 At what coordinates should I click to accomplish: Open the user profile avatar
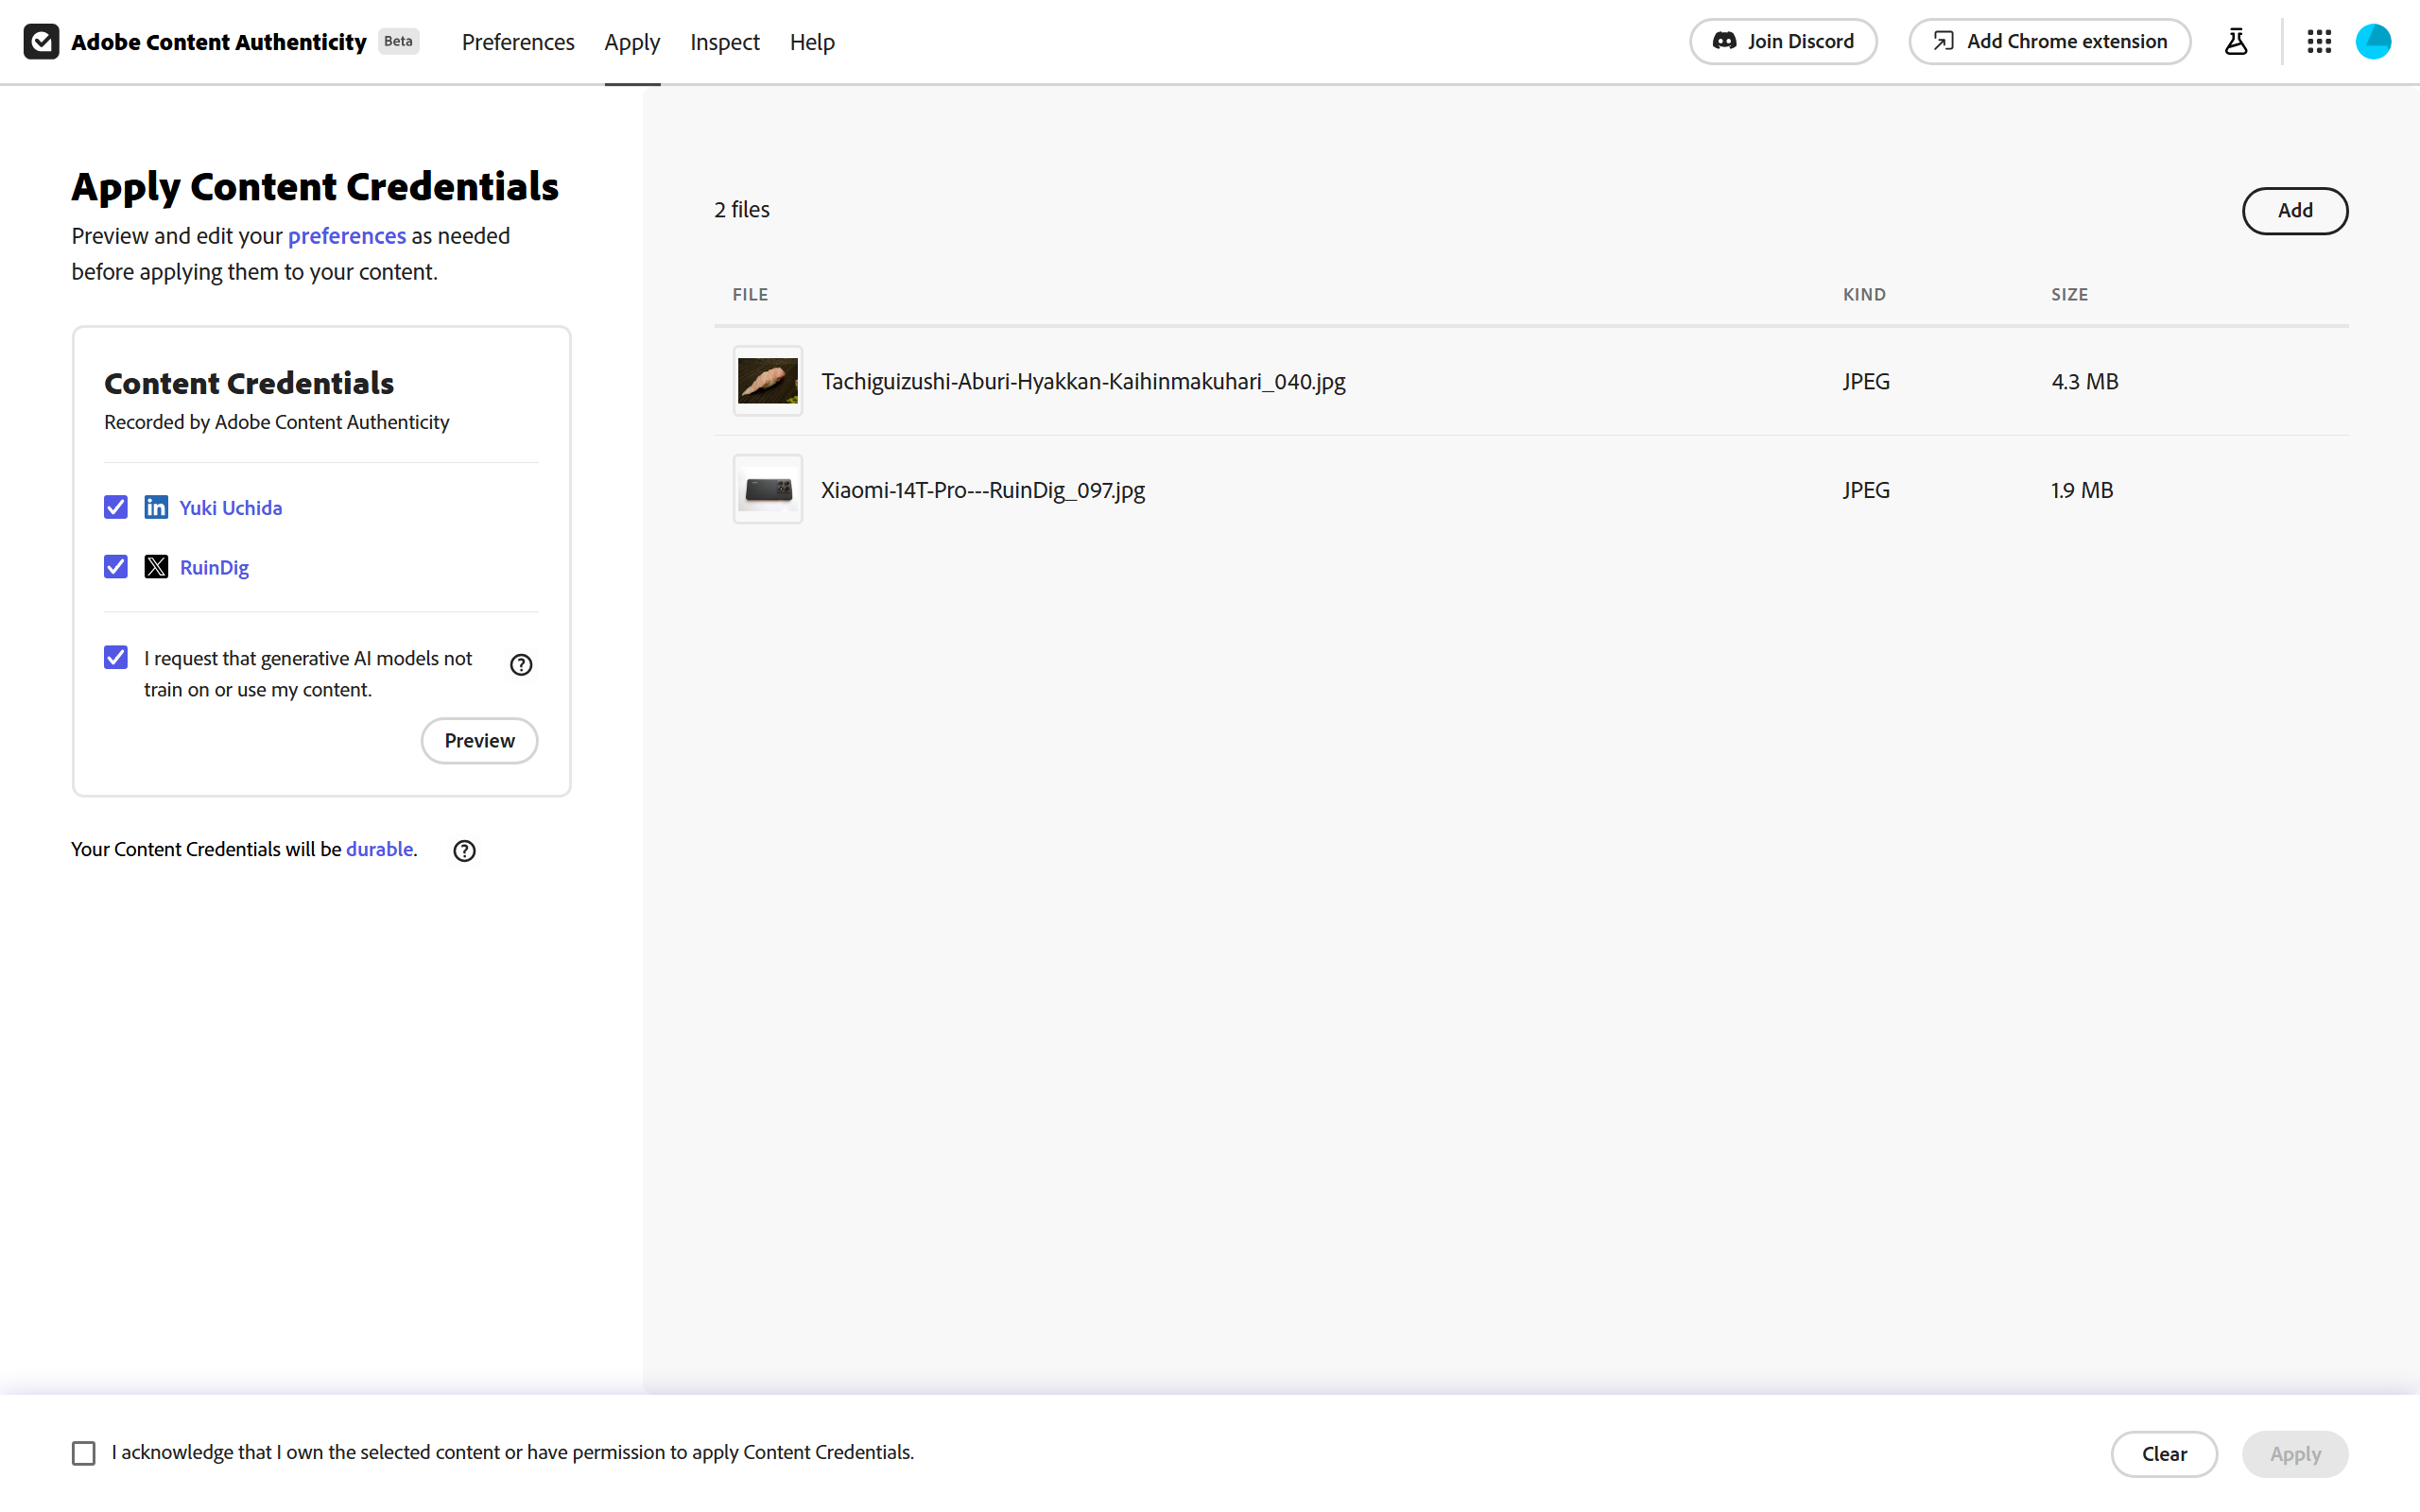pyautogui.click(x=2373, y=41)
